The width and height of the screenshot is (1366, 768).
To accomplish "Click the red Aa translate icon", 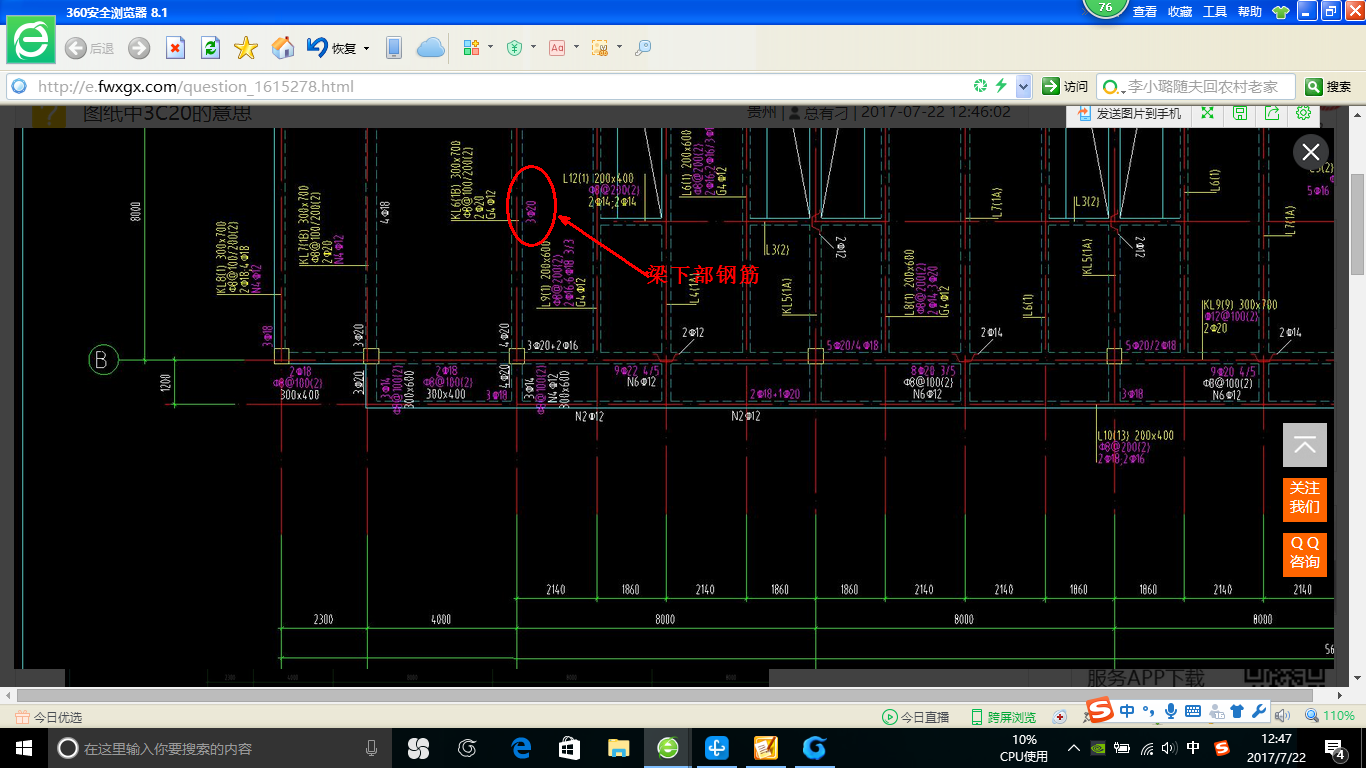I will 557,48.
